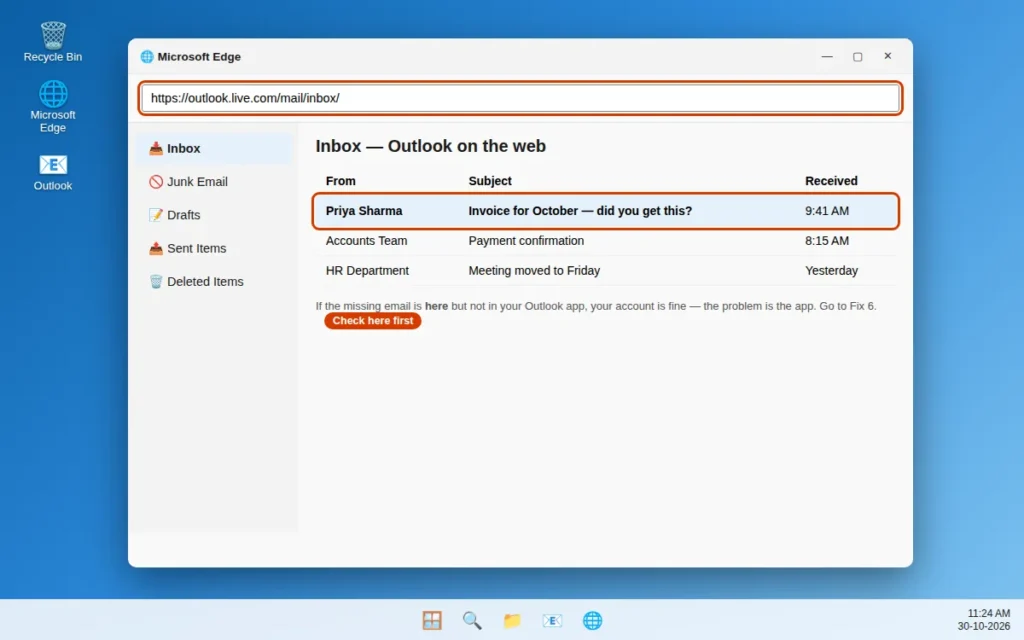Click the Received column header
The image size is (1024, 640).
click(831, 181)
